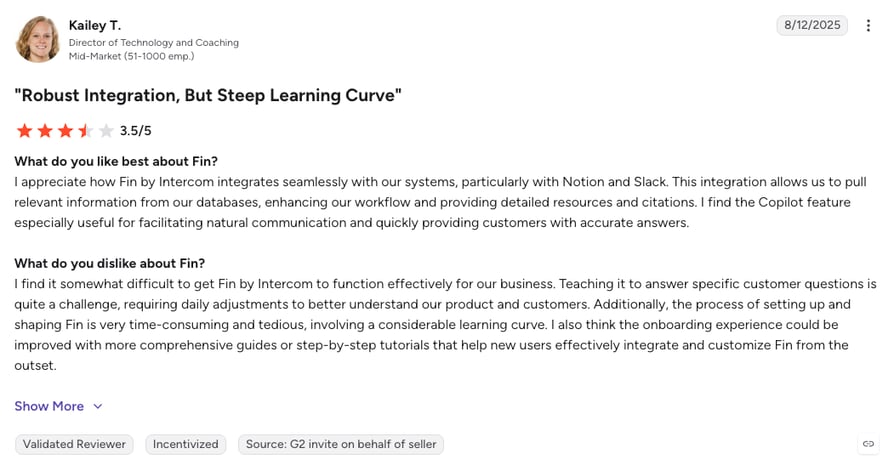The image size is (894, 471).
Task: Click the half-filled fourth star
Action: point(86,131)
